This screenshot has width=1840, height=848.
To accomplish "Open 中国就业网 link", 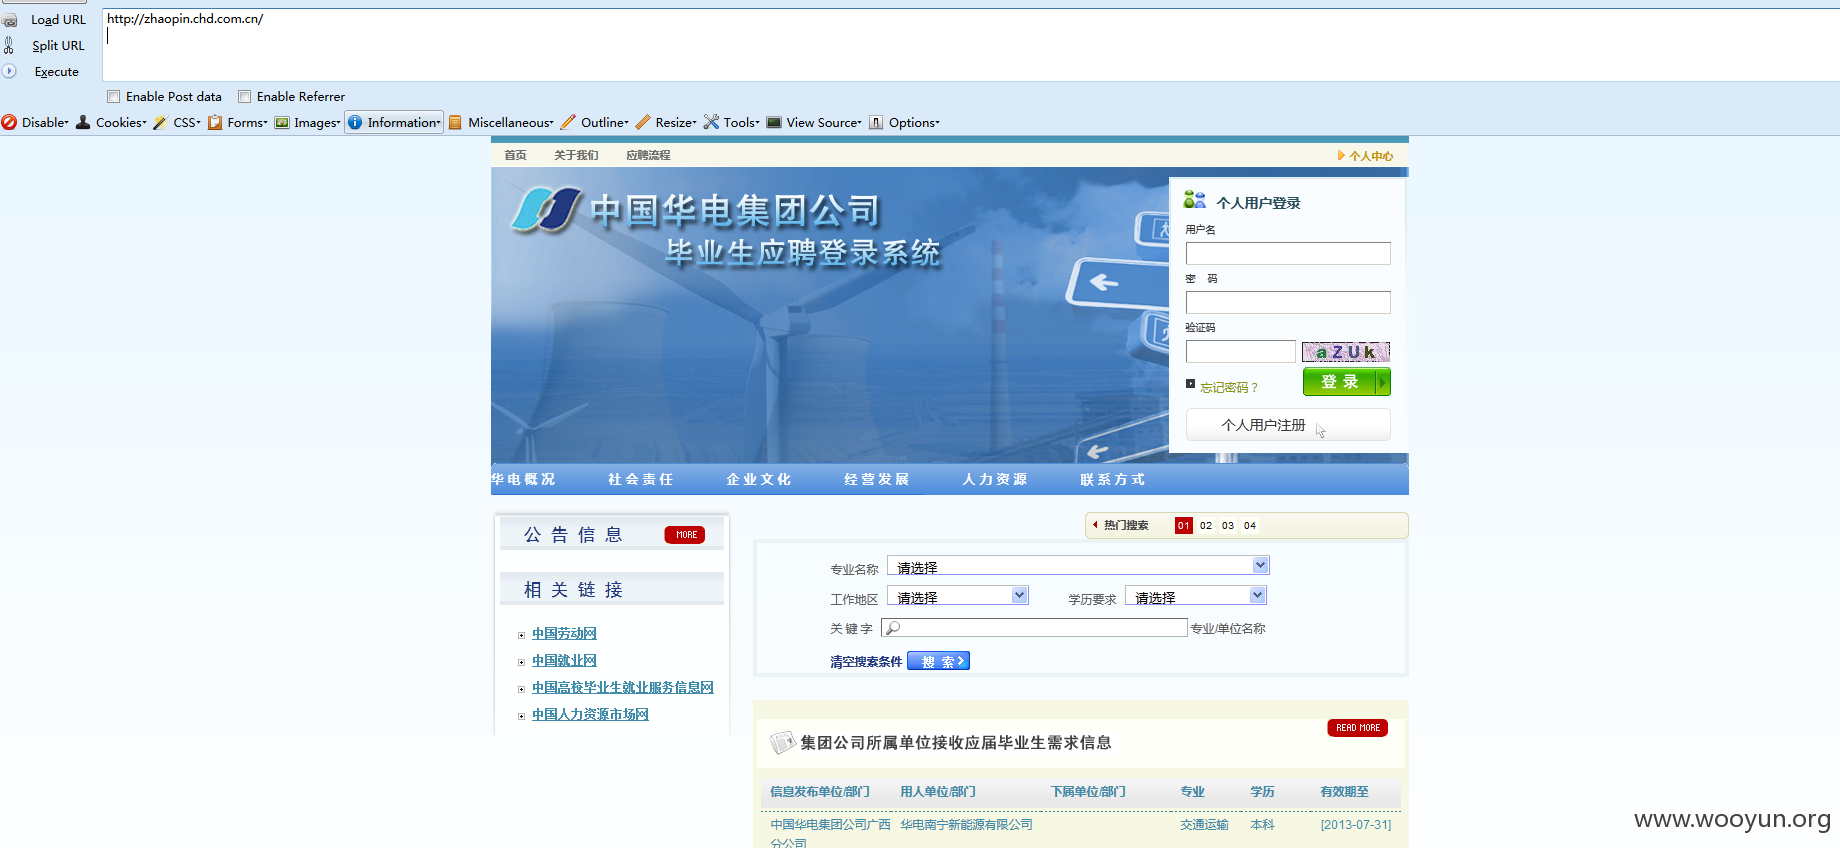I will pos(564,660).
